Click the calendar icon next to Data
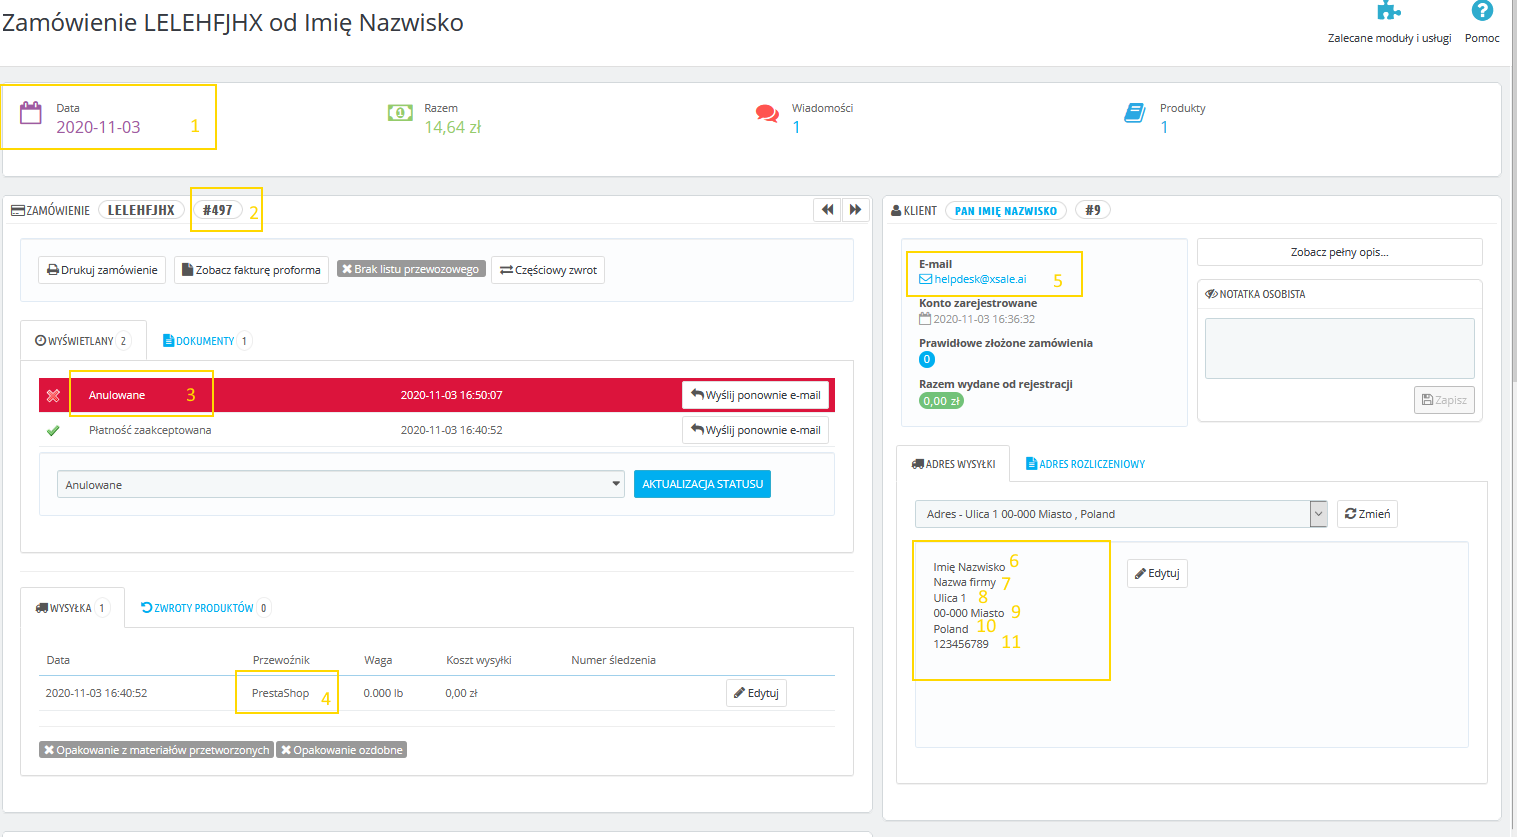 (x=31, y=112)
